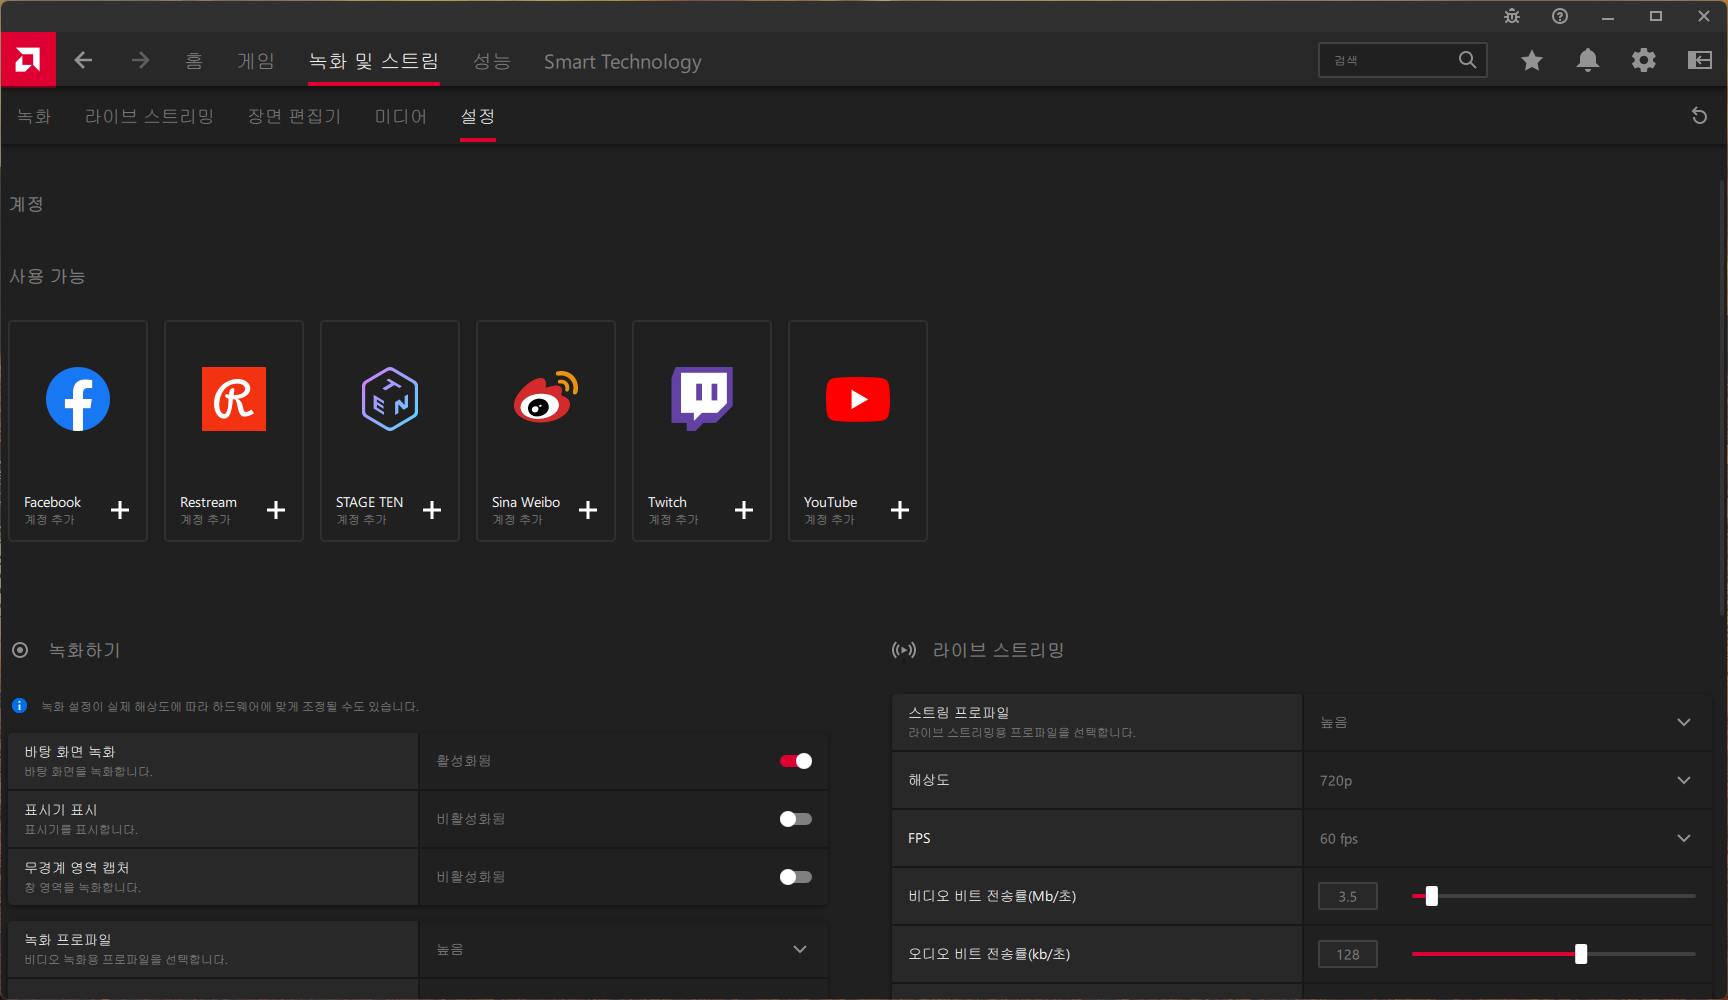Adjust 비디오 비트 전송률 slider

[1432, 896]
